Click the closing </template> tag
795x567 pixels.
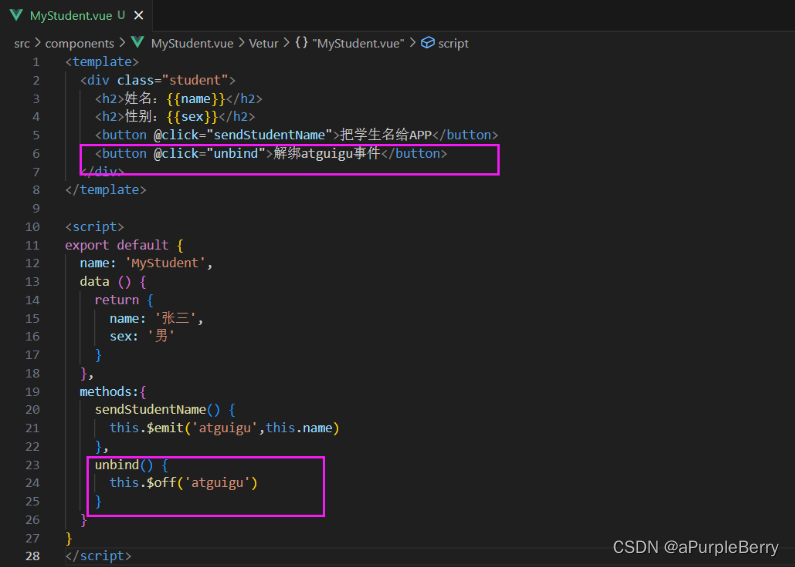pos(105,190)
